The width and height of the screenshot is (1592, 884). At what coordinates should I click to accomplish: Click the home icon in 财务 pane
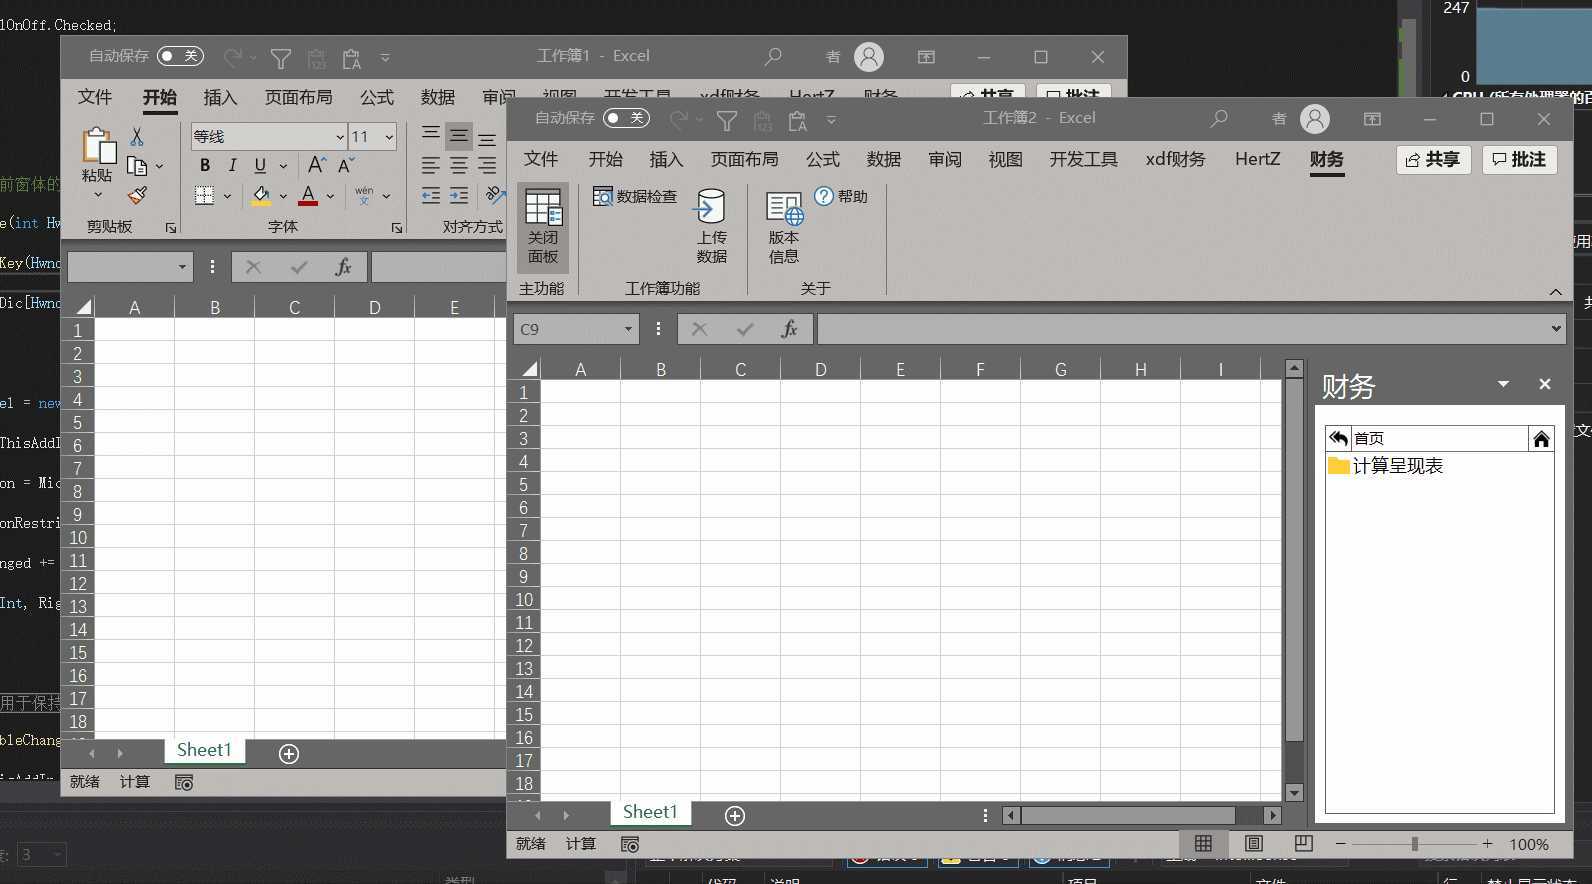click(1541, 438)
